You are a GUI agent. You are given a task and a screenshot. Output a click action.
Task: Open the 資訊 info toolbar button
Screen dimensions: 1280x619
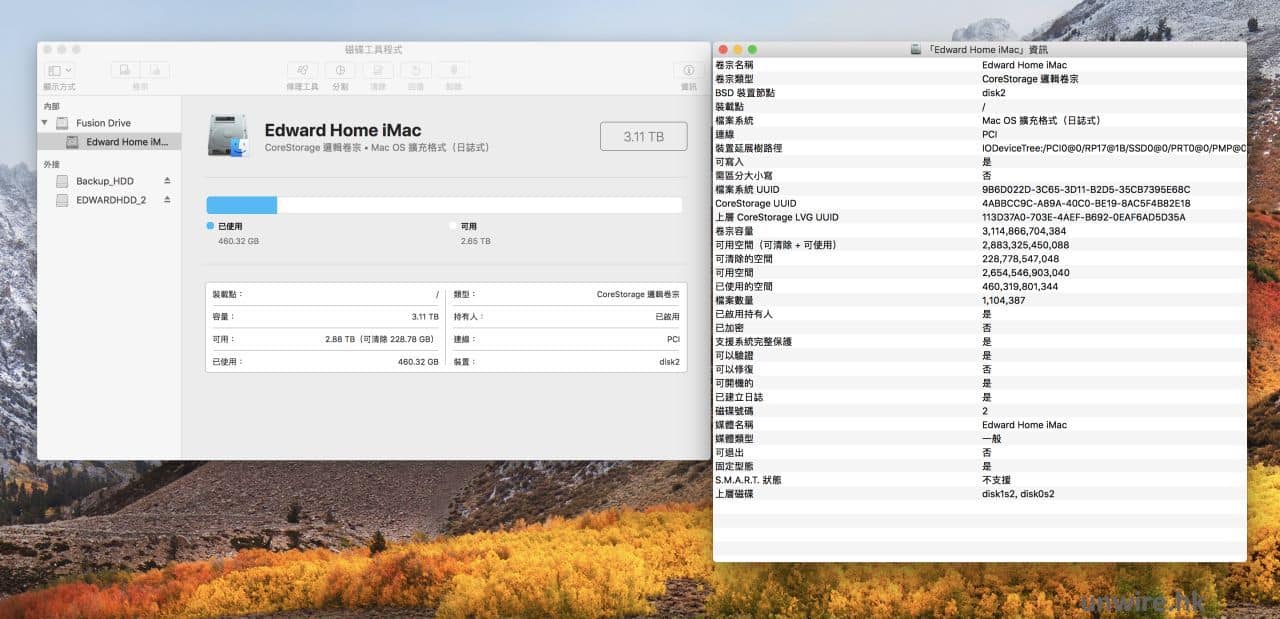pos(688,71)
